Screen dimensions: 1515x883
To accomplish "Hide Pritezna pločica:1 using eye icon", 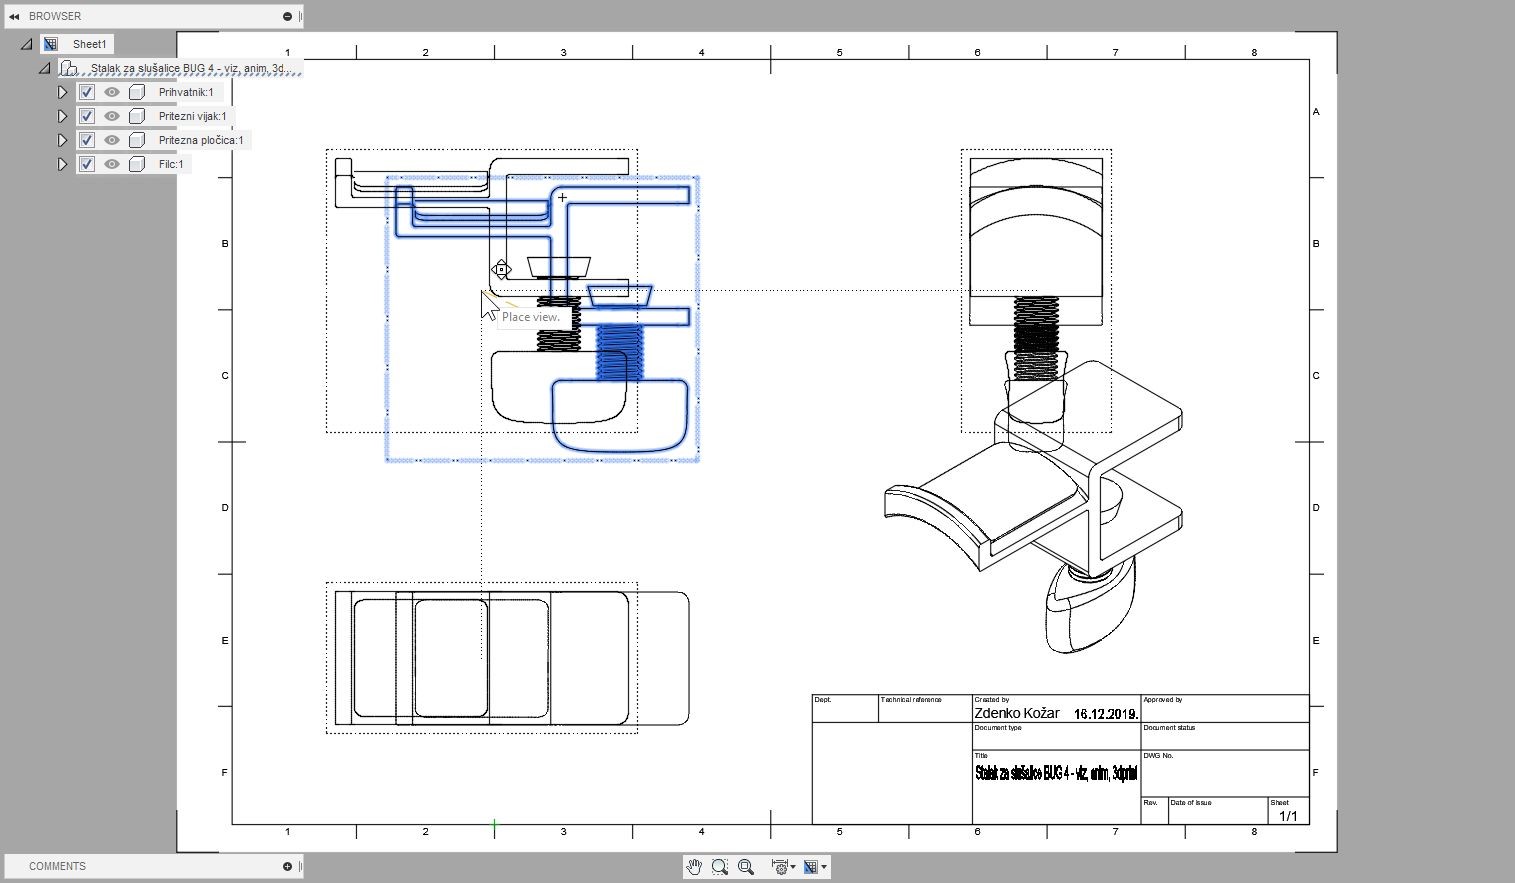I will pyautogui.click(x=112, y=140).
